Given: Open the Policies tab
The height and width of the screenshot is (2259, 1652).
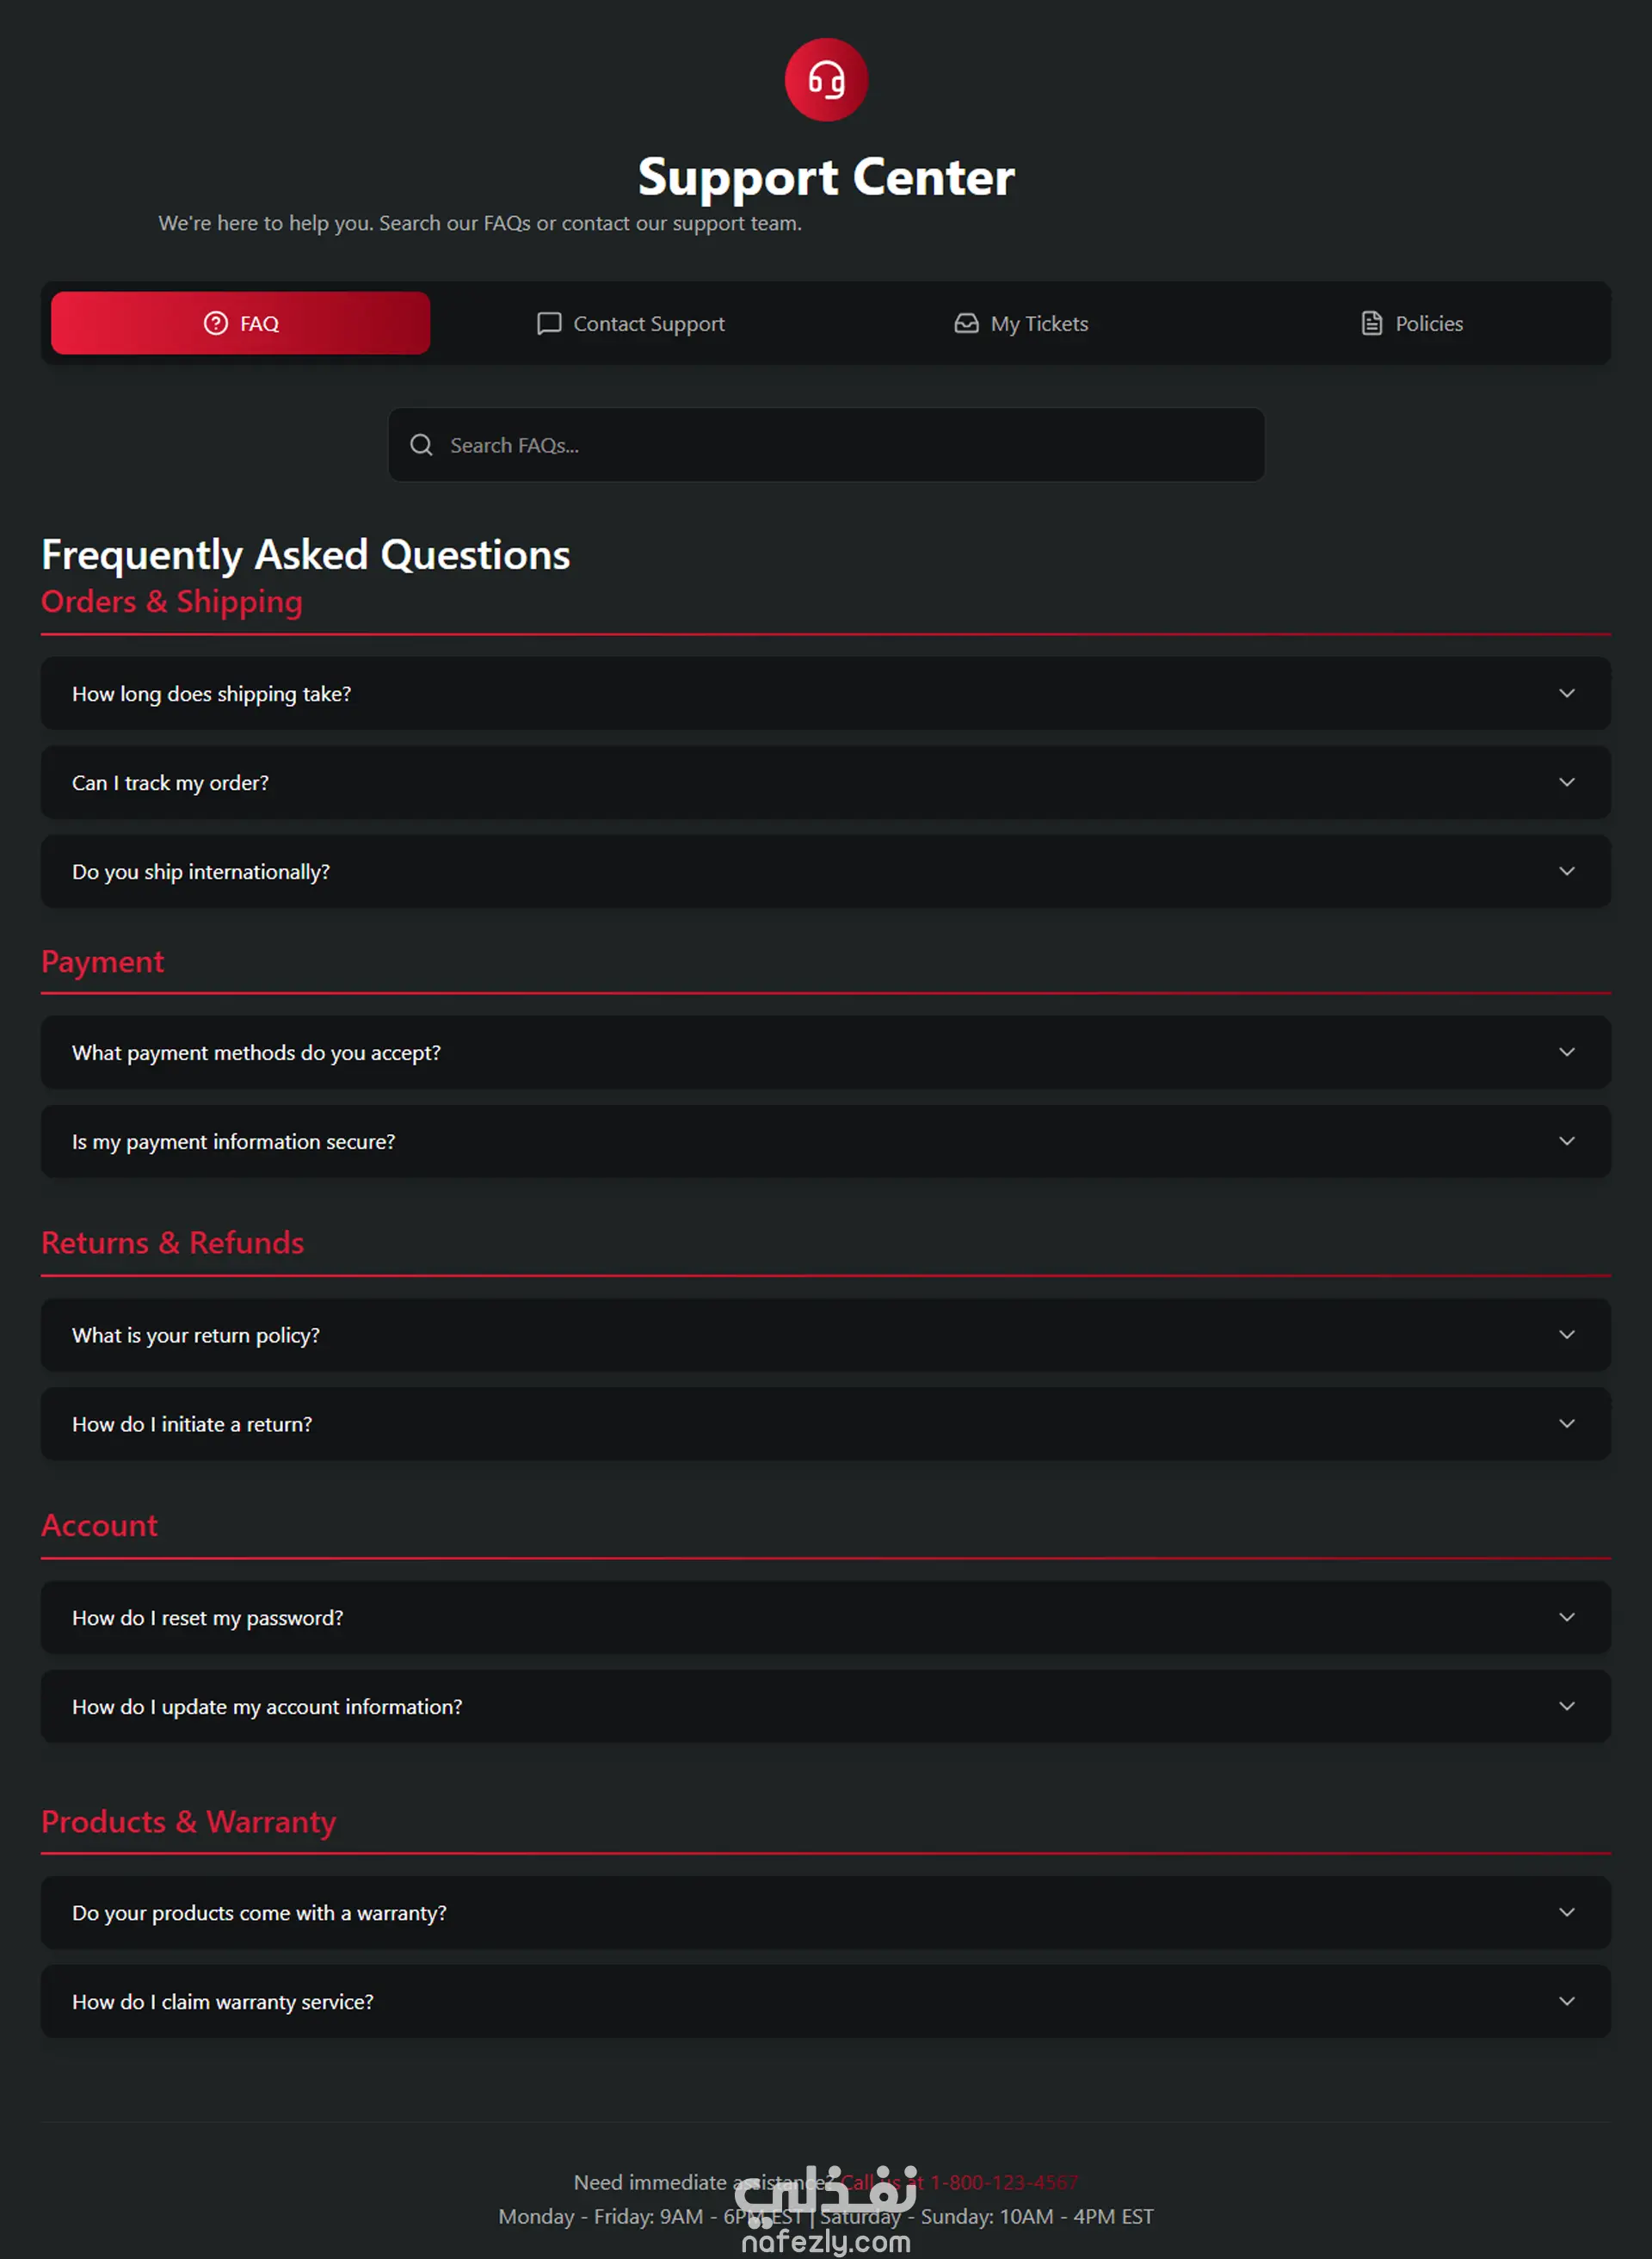Looking at the screenshot, I should click(x=1411, y=323).
